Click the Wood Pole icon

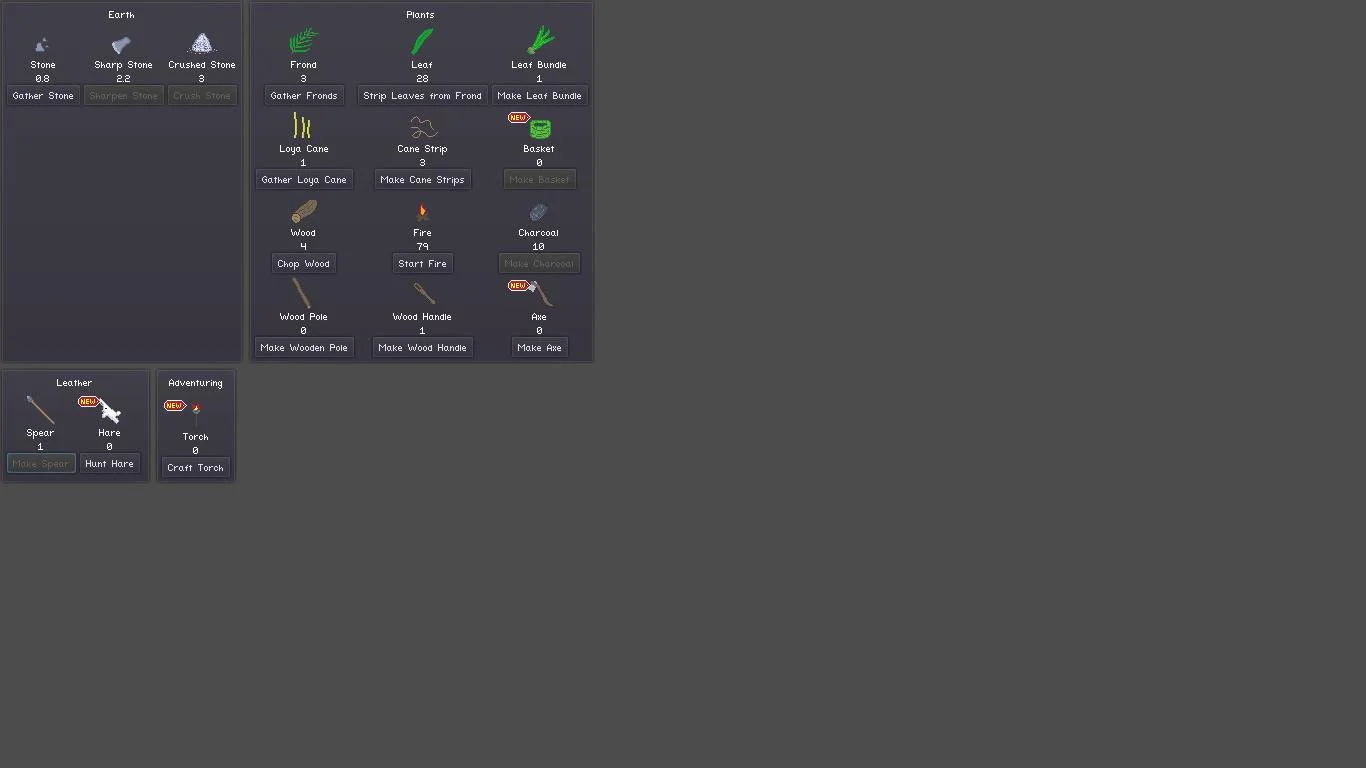click(x=301, y=293)
